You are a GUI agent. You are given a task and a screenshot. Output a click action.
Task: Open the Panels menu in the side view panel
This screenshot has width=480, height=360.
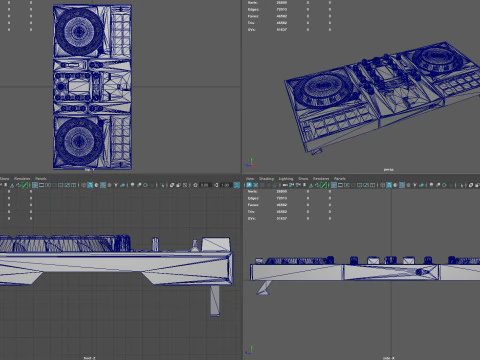pyautogui.click(x=339, y=179)
